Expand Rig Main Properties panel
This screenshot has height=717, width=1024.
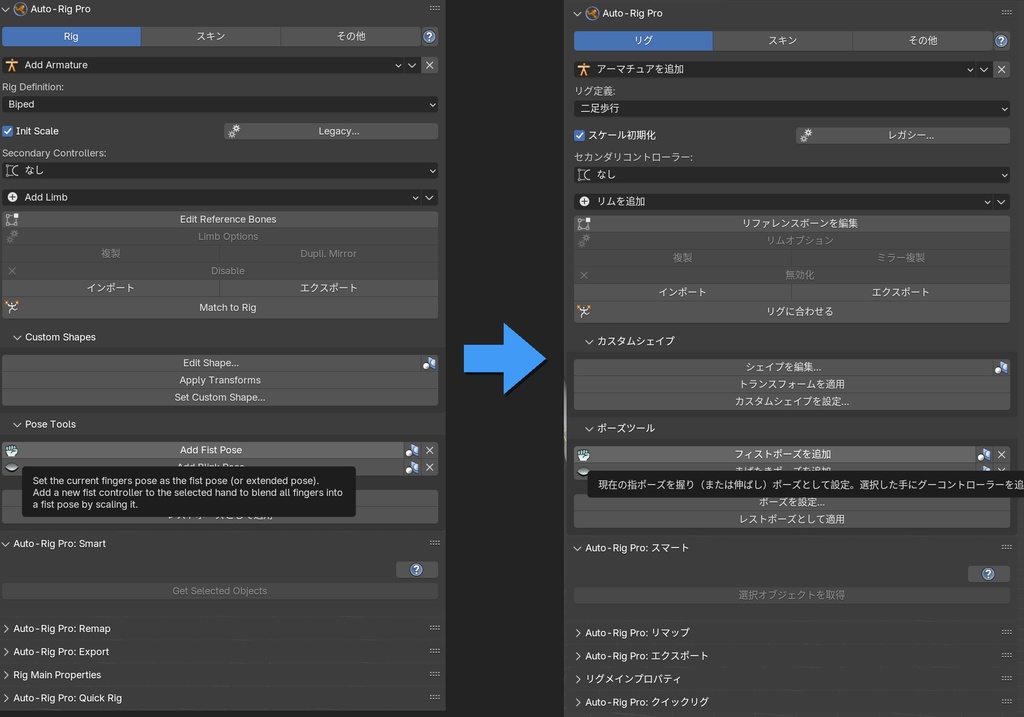pyautogui.click(x=7, y=675)
